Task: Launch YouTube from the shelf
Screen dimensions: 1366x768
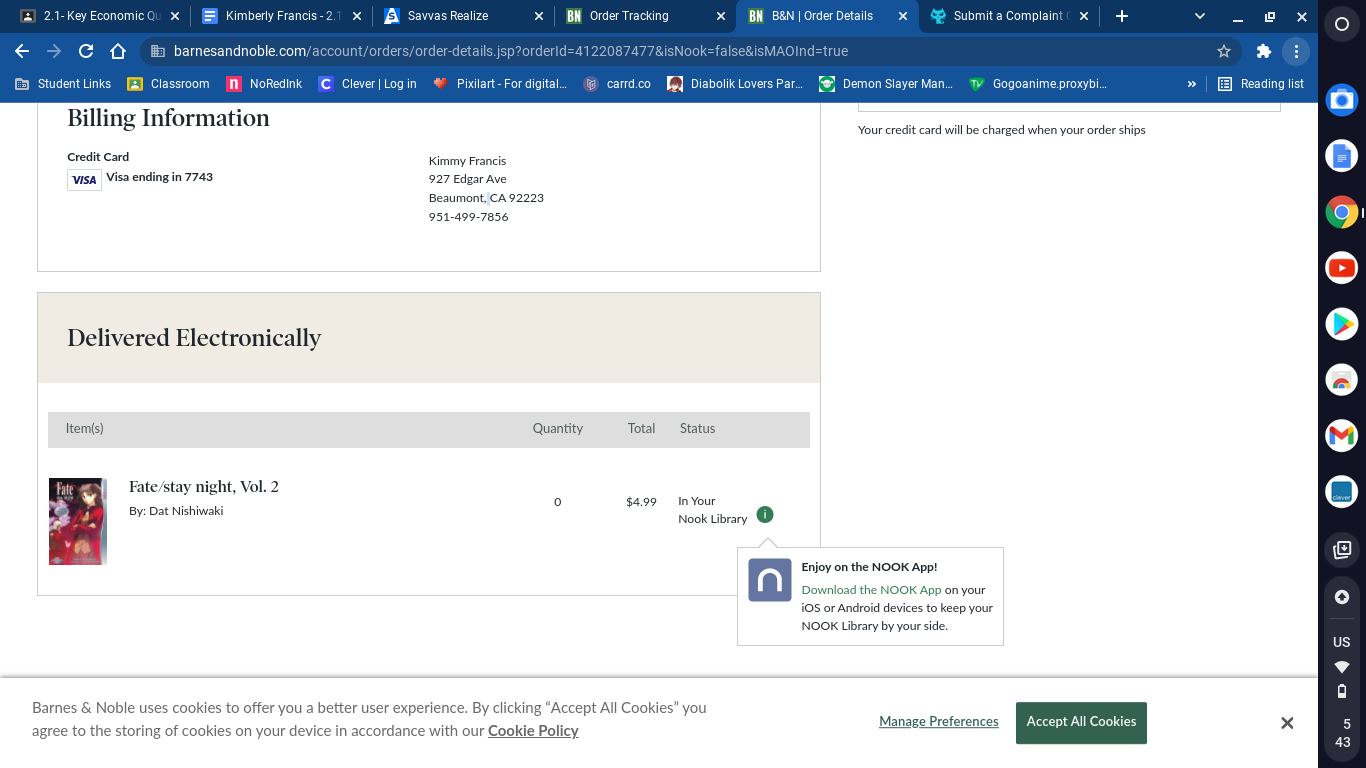Action: click(x=1341, y=267)
